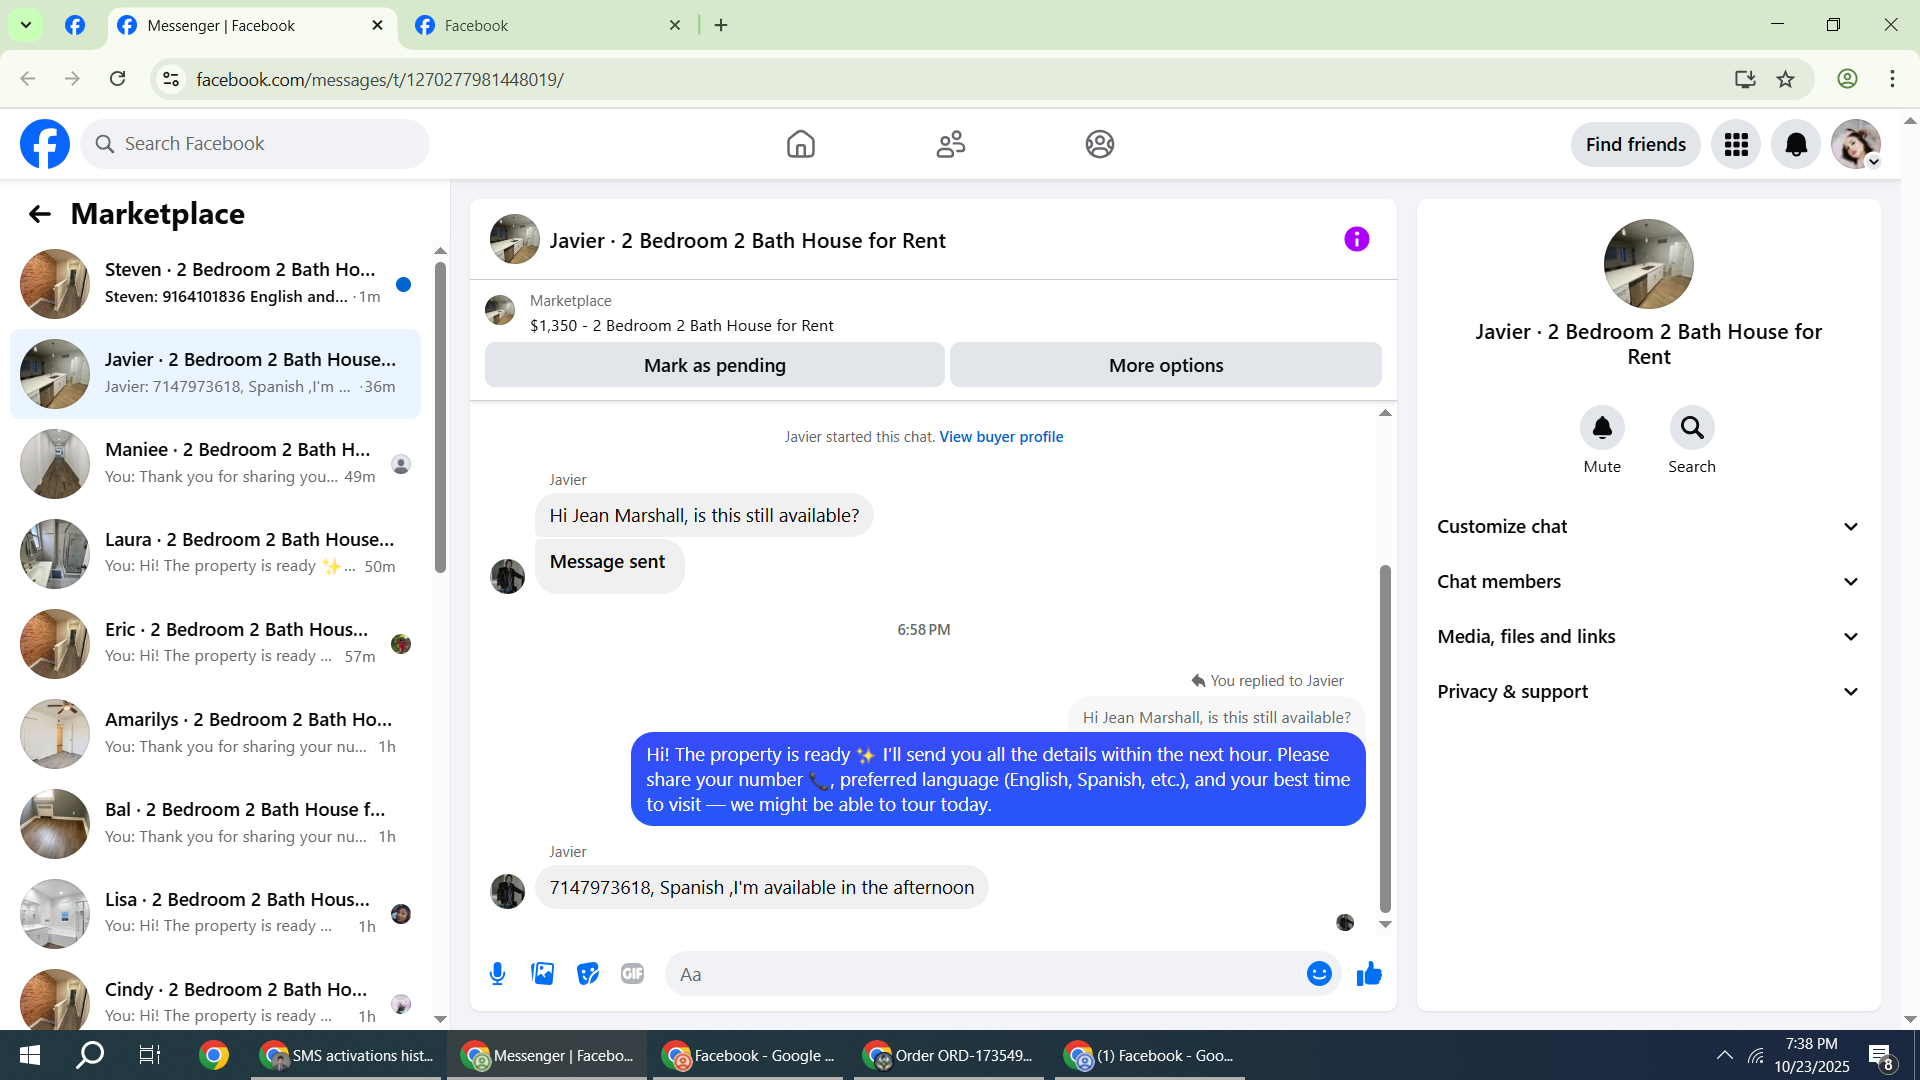Open the sticker picker icon

[x=588, y=974]
